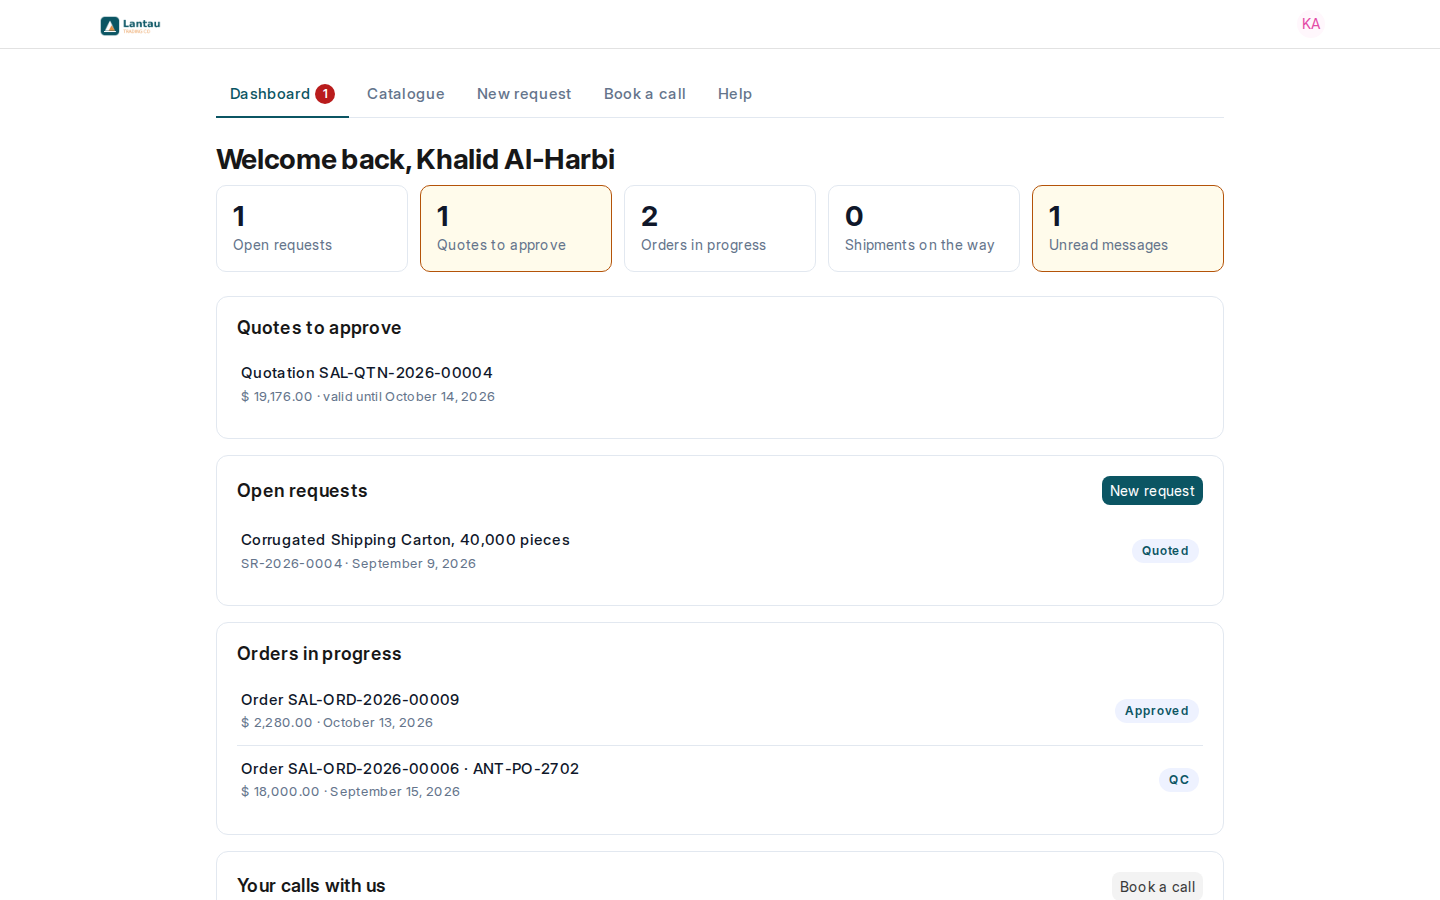
Task: Go to the New request tab
Action: point(524,94)
